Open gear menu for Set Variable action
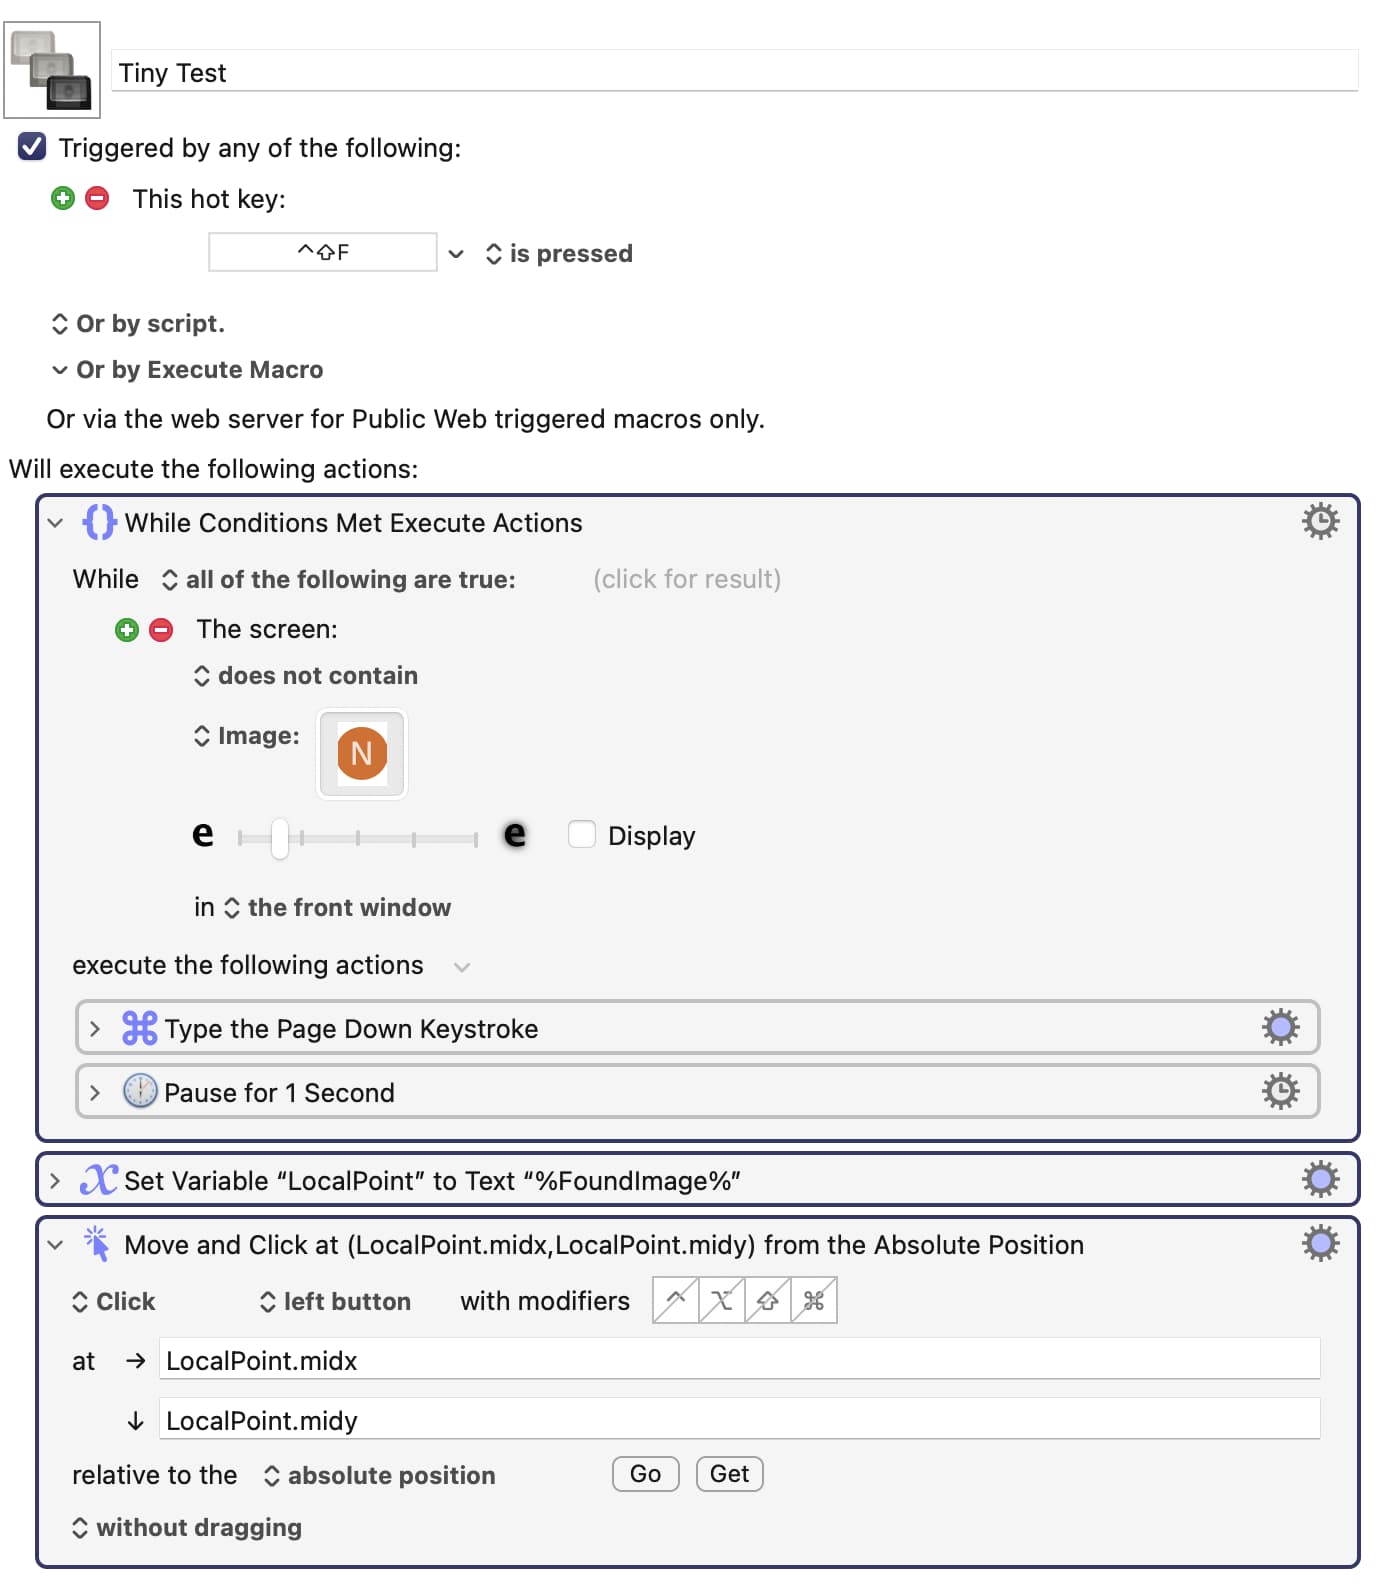 point(1320,1180)
